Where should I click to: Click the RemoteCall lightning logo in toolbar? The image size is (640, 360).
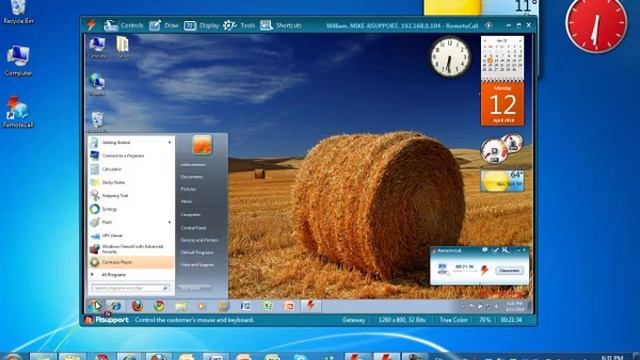pyautogui.click(x=91, y=25)
